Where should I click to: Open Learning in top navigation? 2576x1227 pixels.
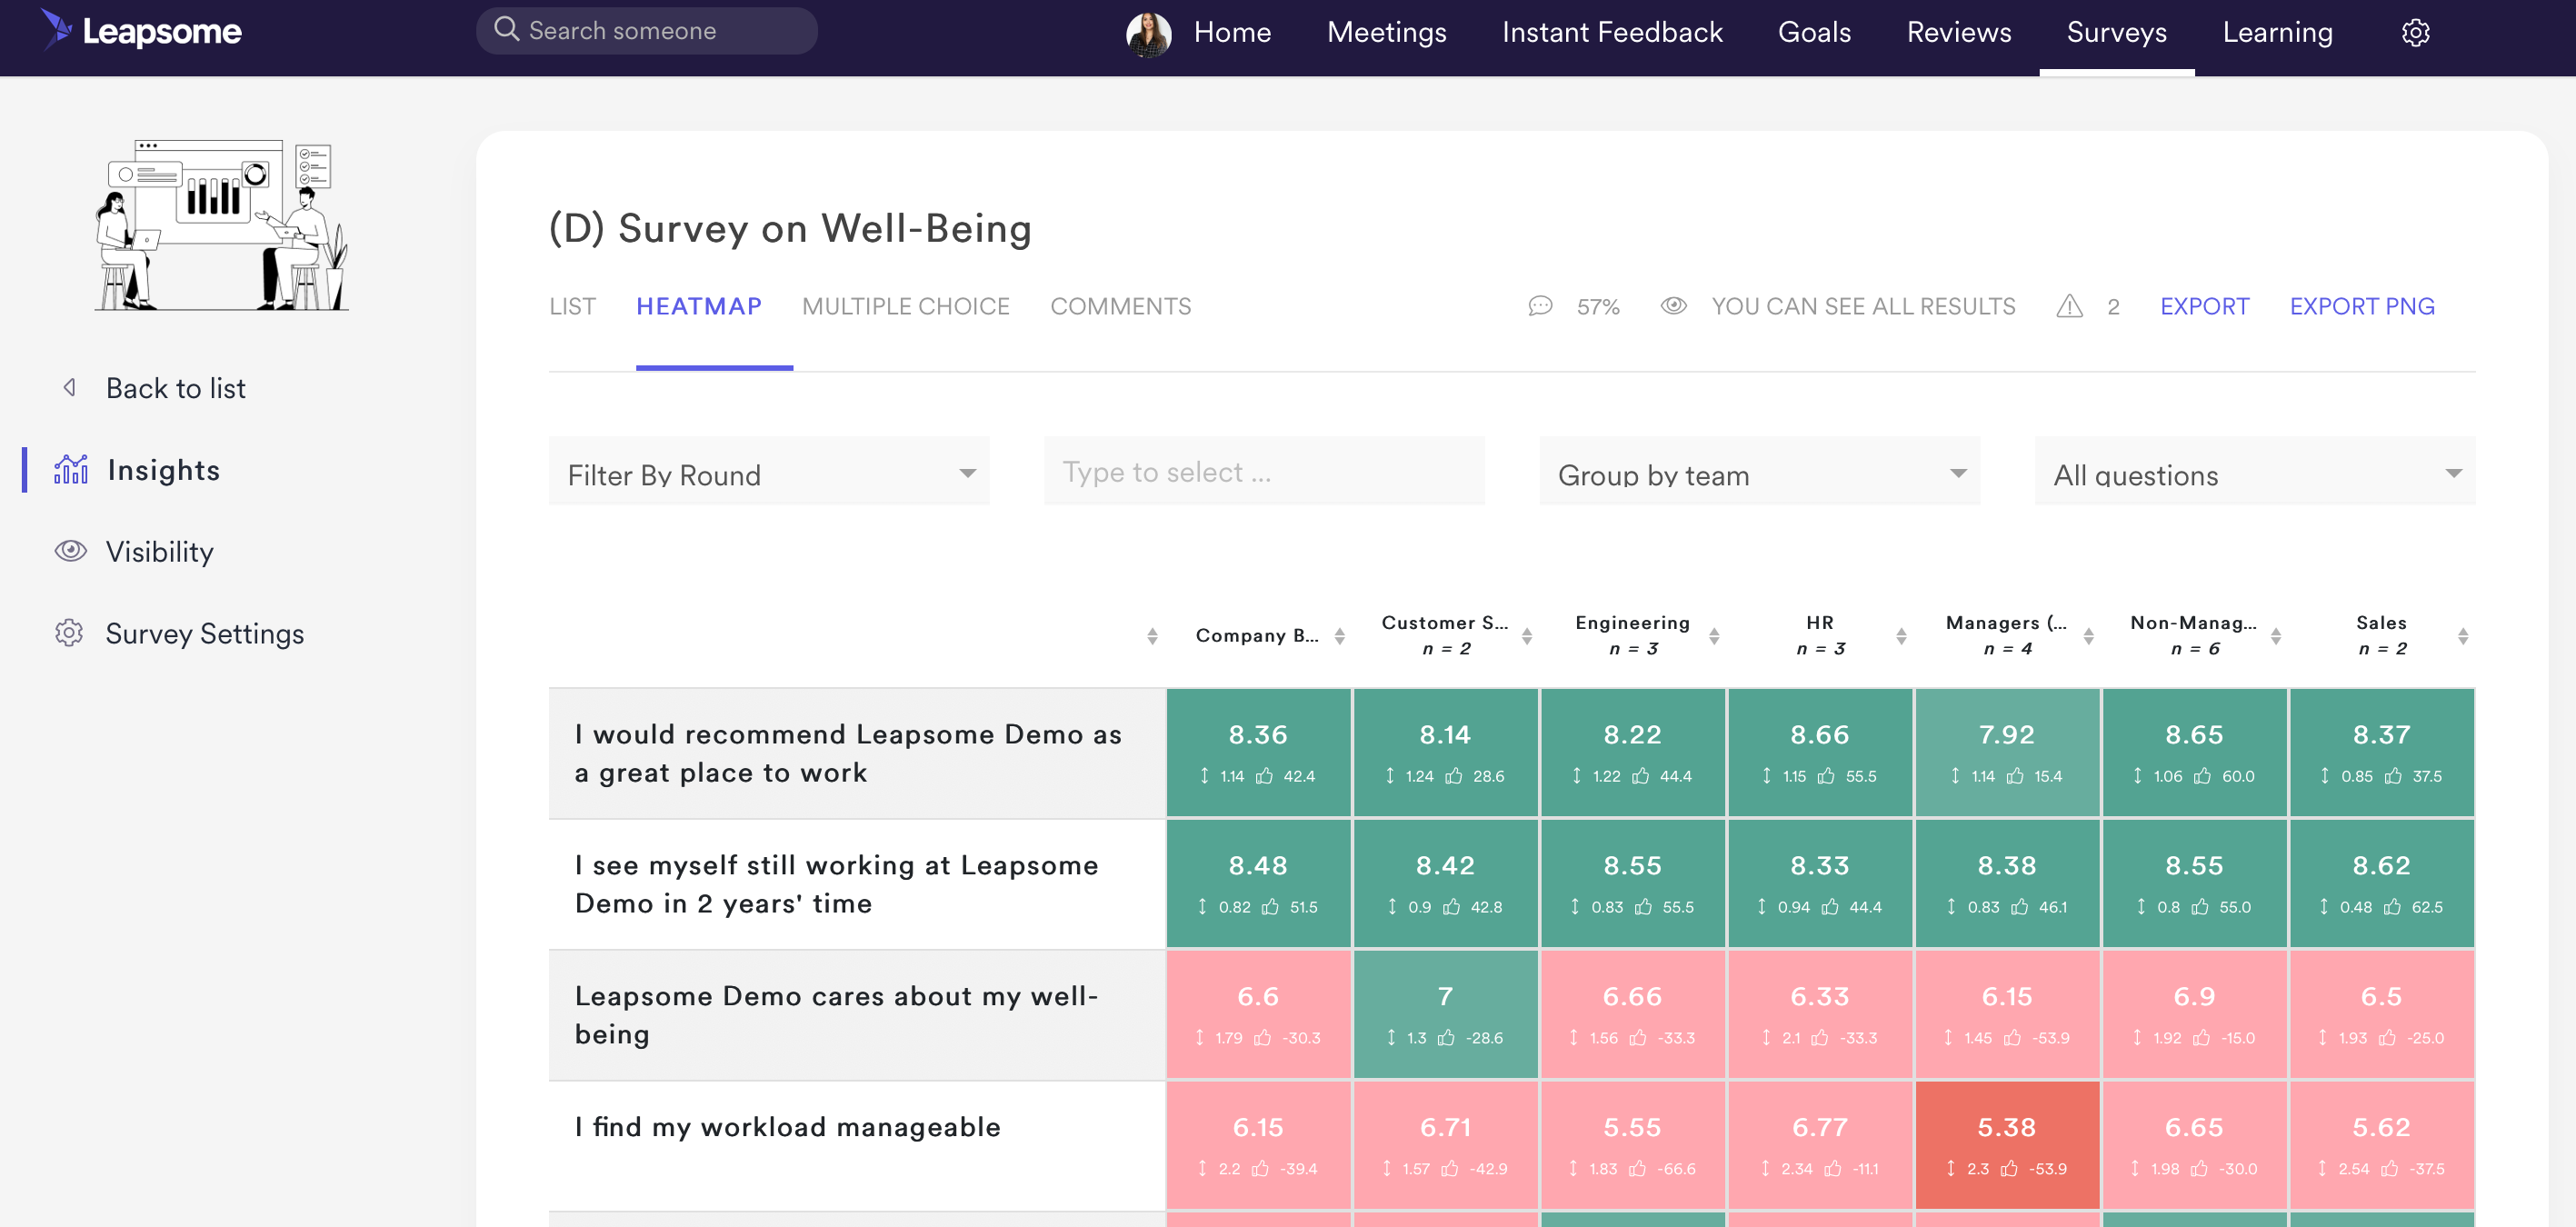click(x=2277, y=32)
